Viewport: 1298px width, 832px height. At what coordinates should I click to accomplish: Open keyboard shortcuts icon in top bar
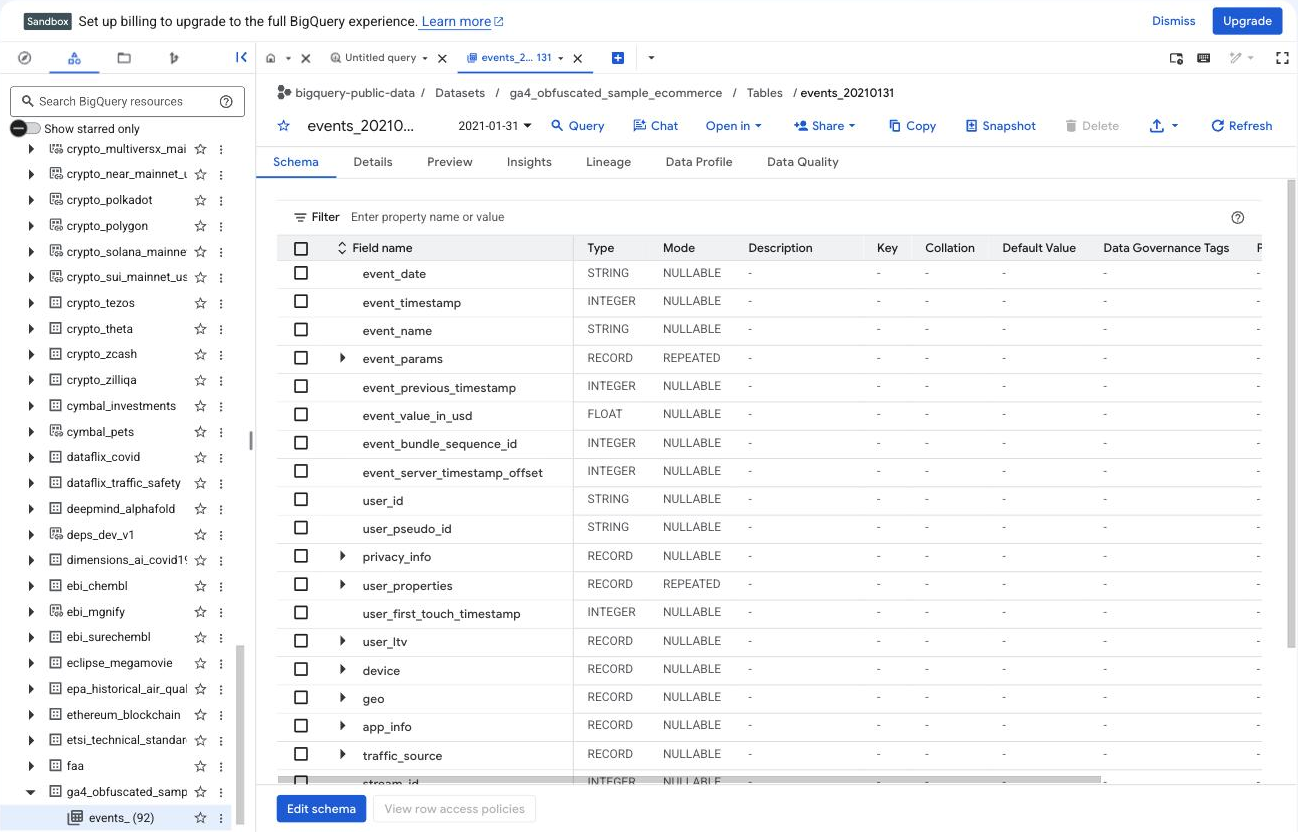(1204, 58)
